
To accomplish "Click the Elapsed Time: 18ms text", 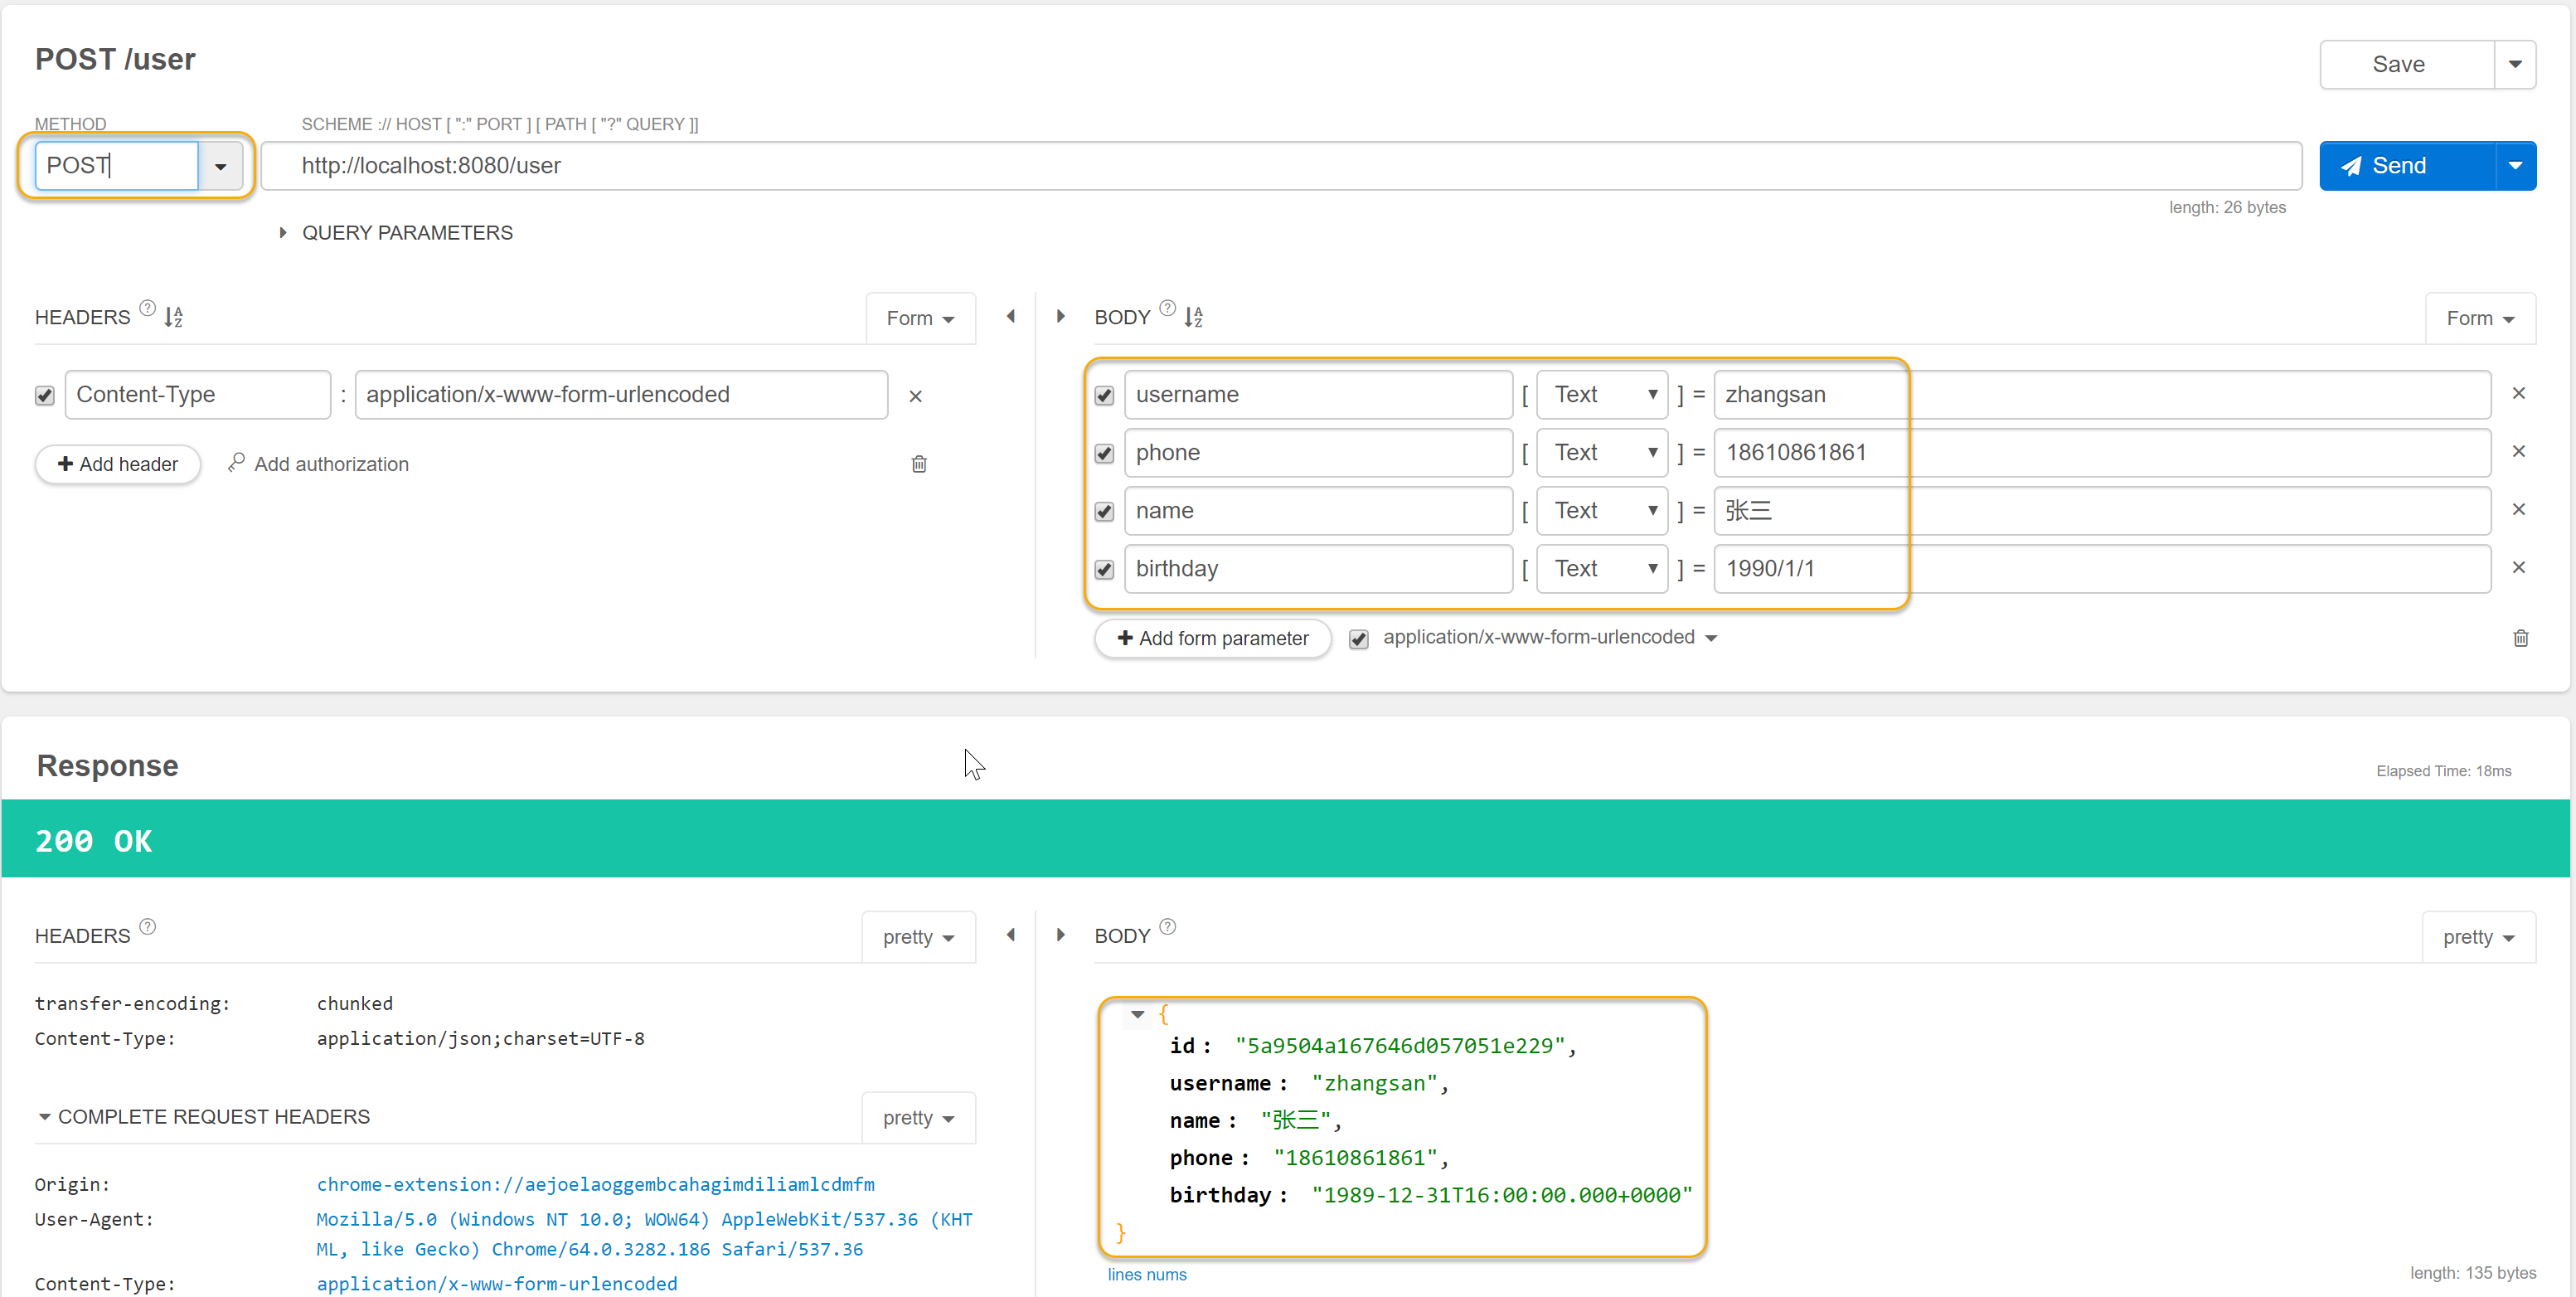I will pyautogui.click(x=2443, y=771).
